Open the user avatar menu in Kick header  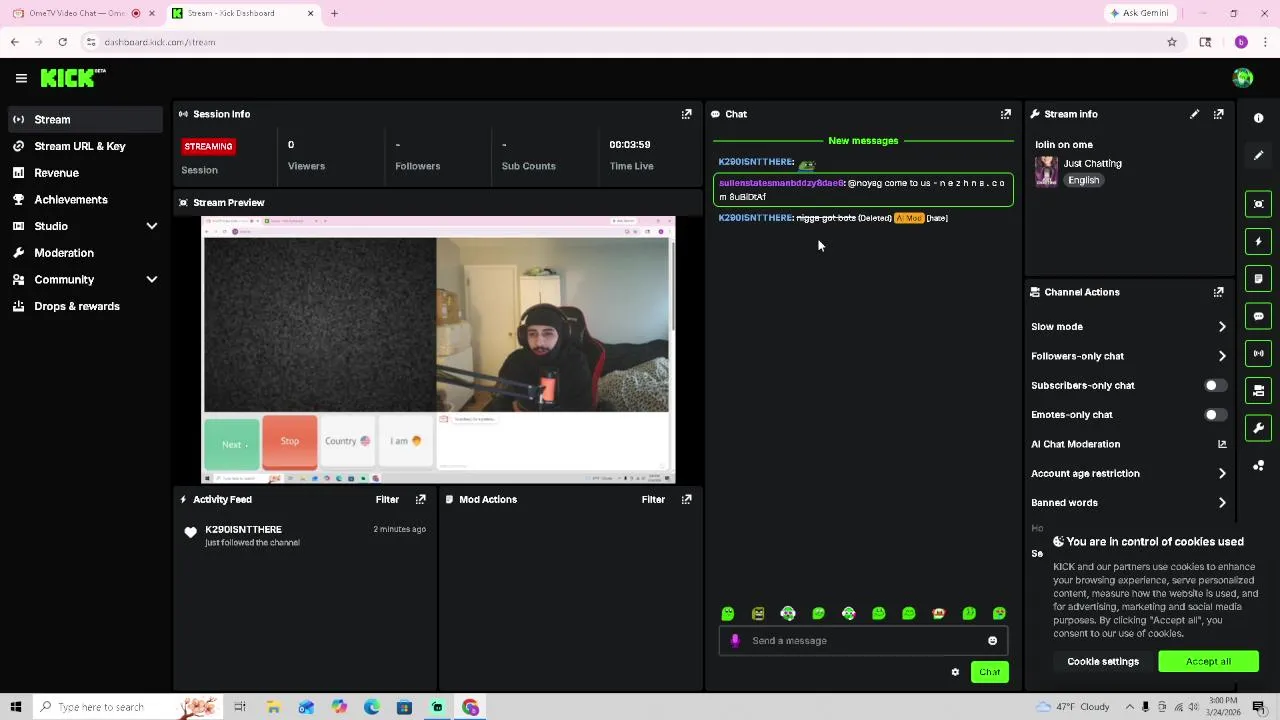[x=1243, y=78]
